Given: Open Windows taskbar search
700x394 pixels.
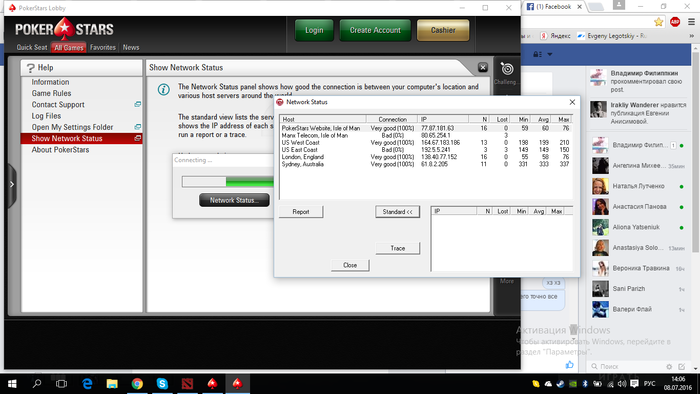Looking at the screenshot, I should point(37,383).
